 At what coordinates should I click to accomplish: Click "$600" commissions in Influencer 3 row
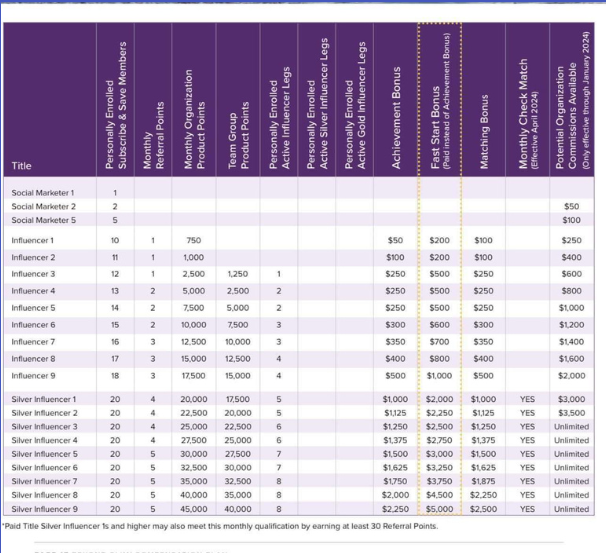point(571,274)
